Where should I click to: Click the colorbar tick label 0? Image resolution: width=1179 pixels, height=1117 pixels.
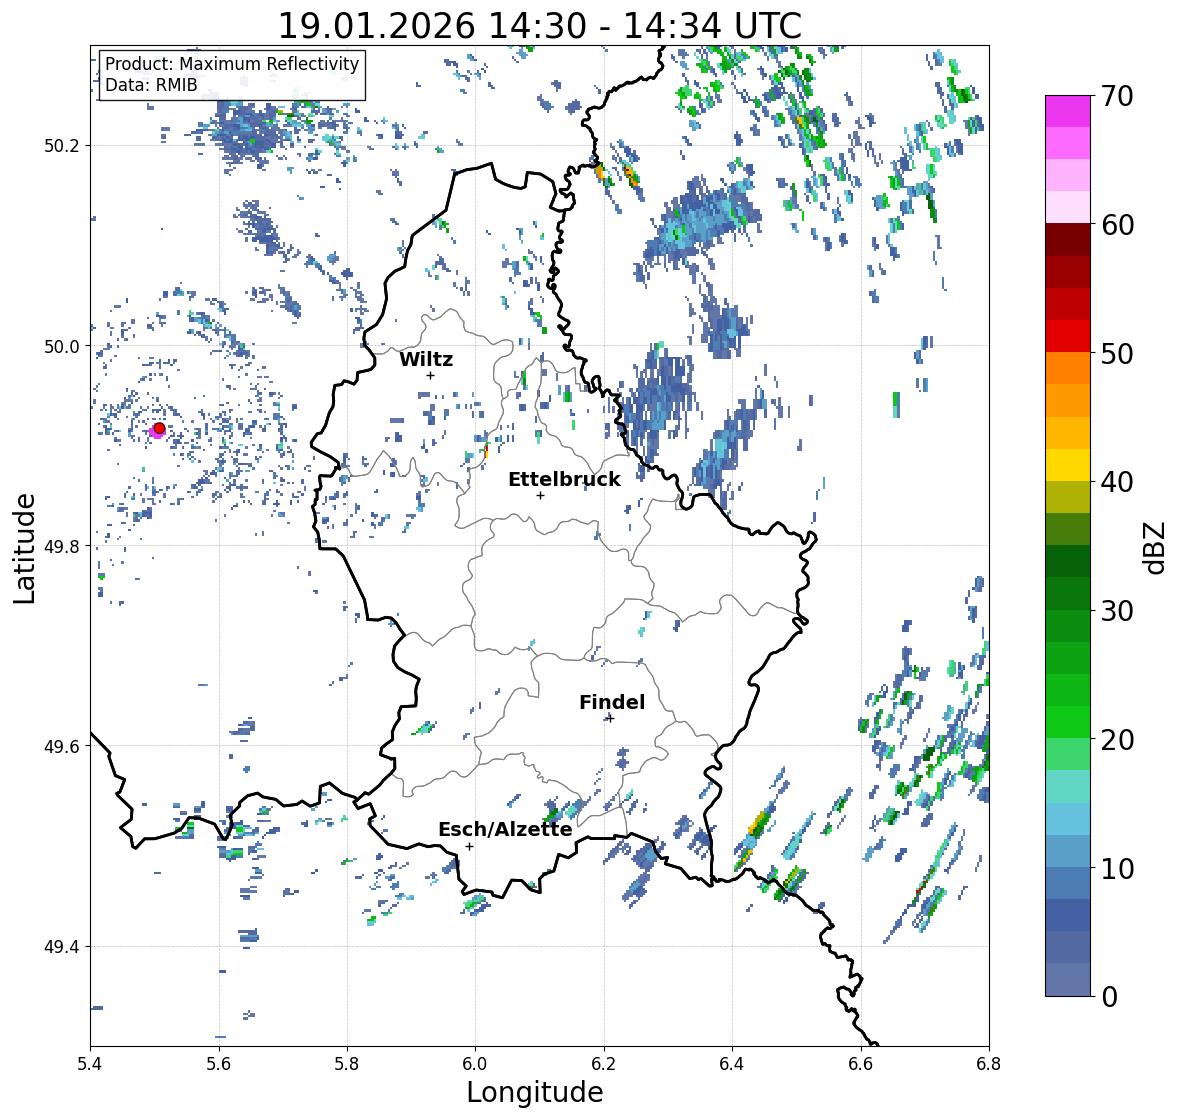1109,997
